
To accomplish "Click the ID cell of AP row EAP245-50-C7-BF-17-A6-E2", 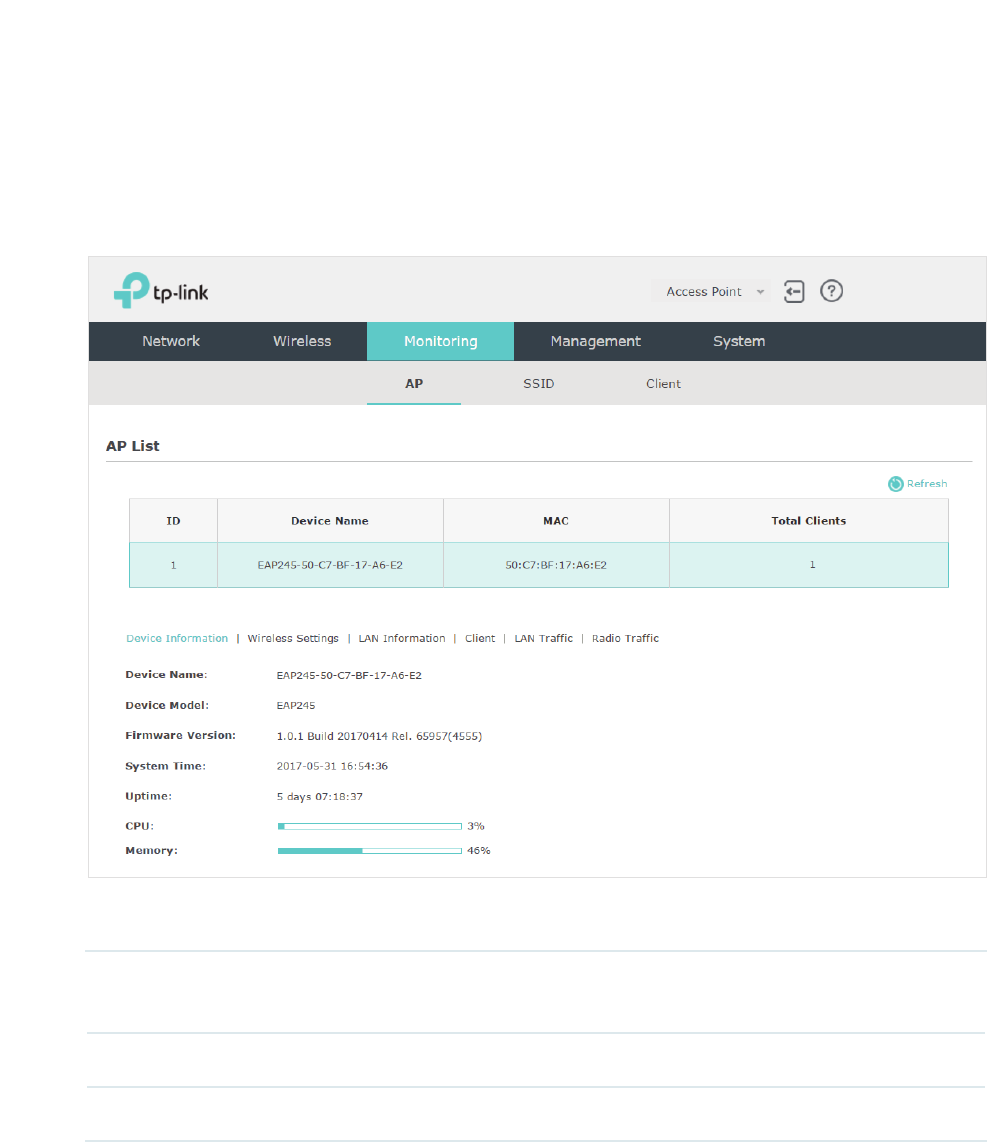I will pyautogui.click(x=173, y=565).
